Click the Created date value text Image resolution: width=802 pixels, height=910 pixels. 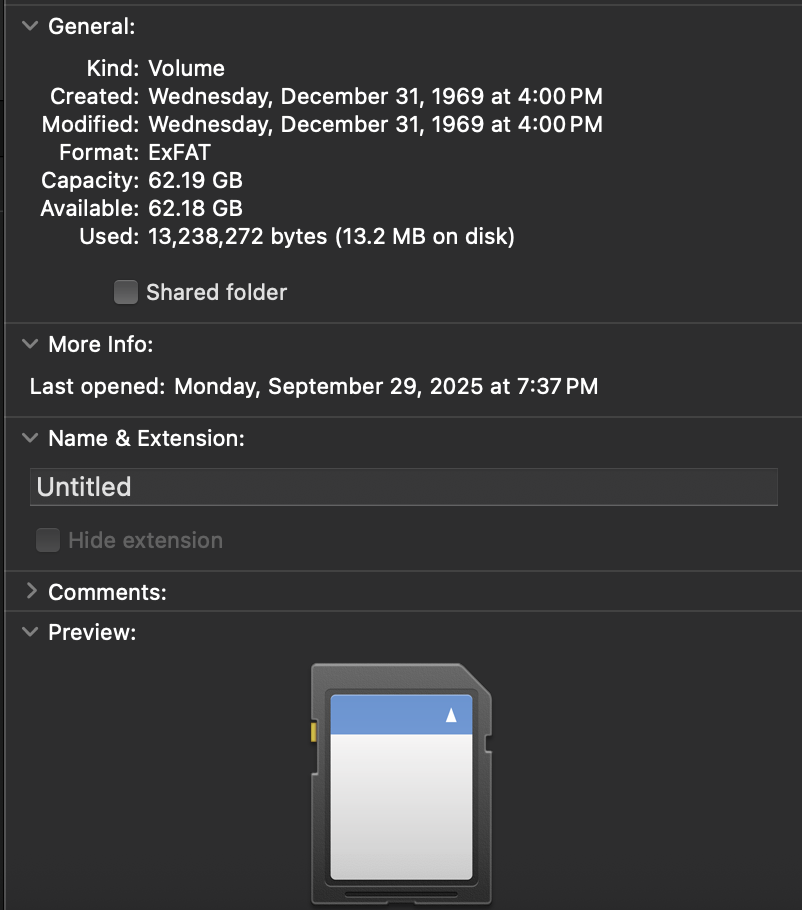tap(375, 97)
